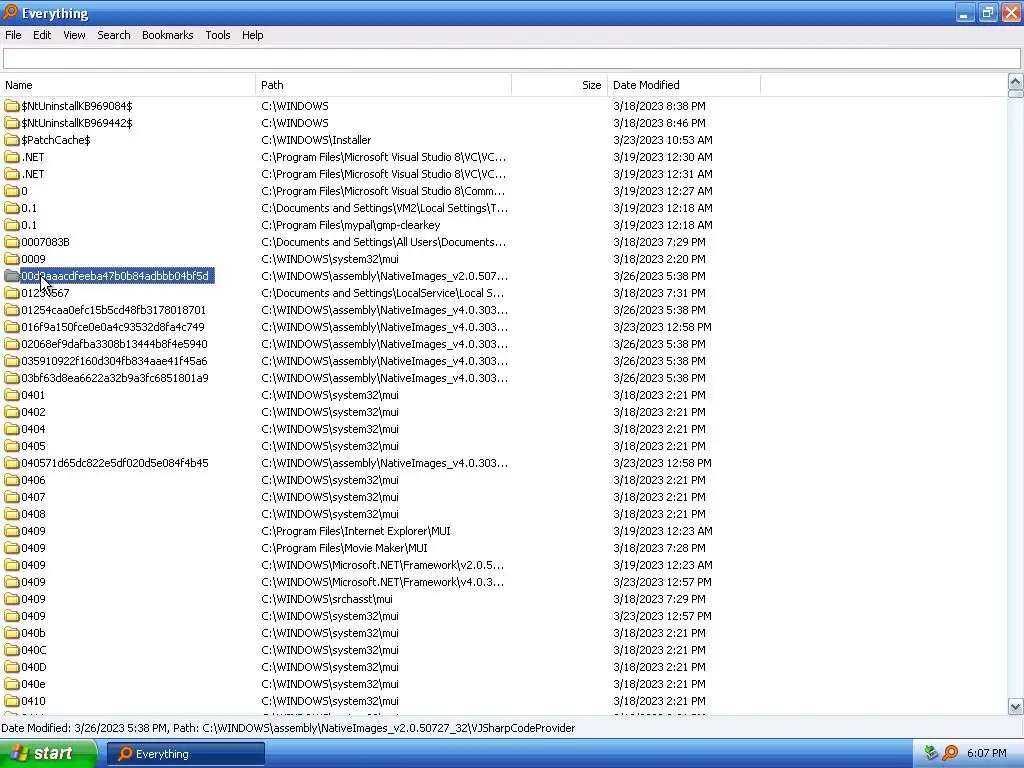
Task: Click folder icon of 01254caa0efc15b5cd48fb3178018701
Action: pyautogui.click(x=12, y=310)
